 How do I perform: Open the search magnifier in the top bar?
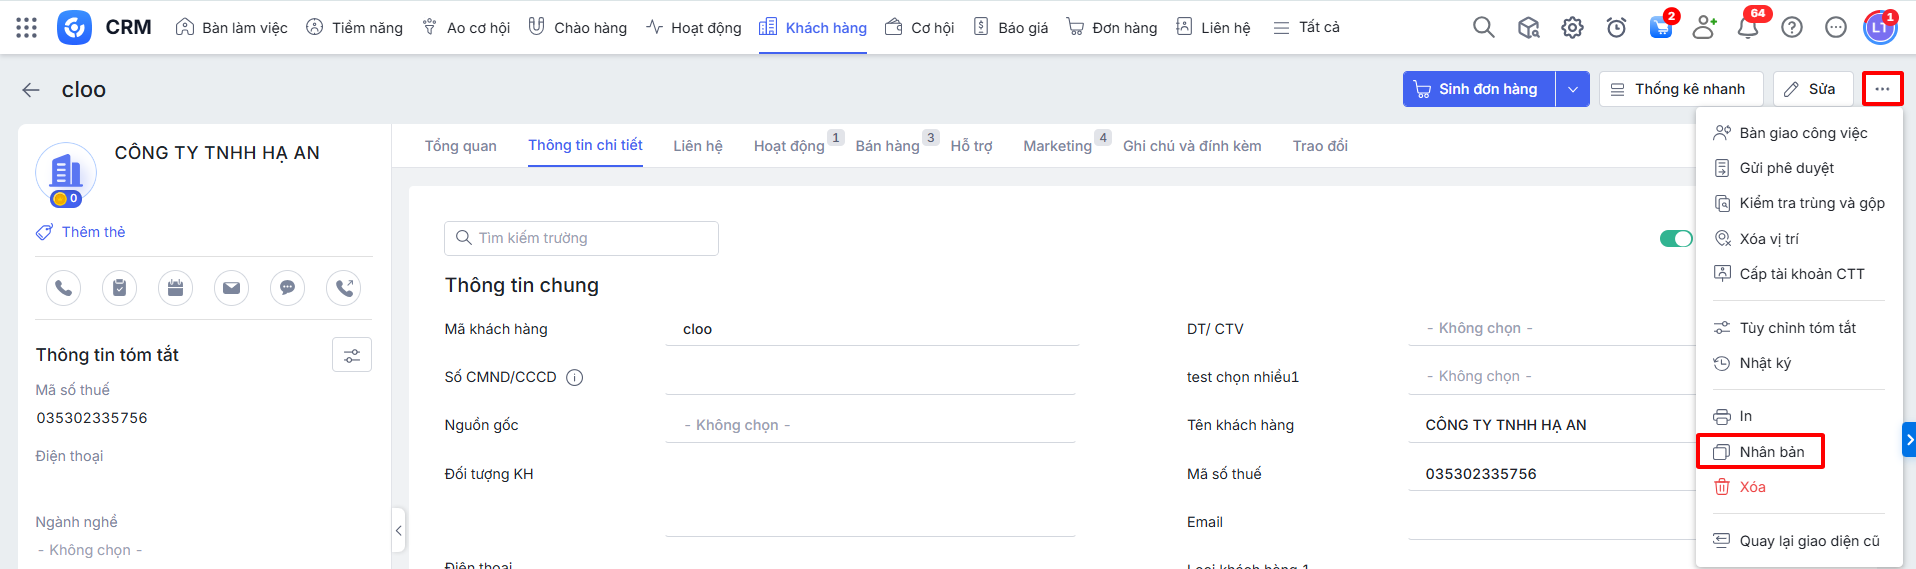point(1483,28)
